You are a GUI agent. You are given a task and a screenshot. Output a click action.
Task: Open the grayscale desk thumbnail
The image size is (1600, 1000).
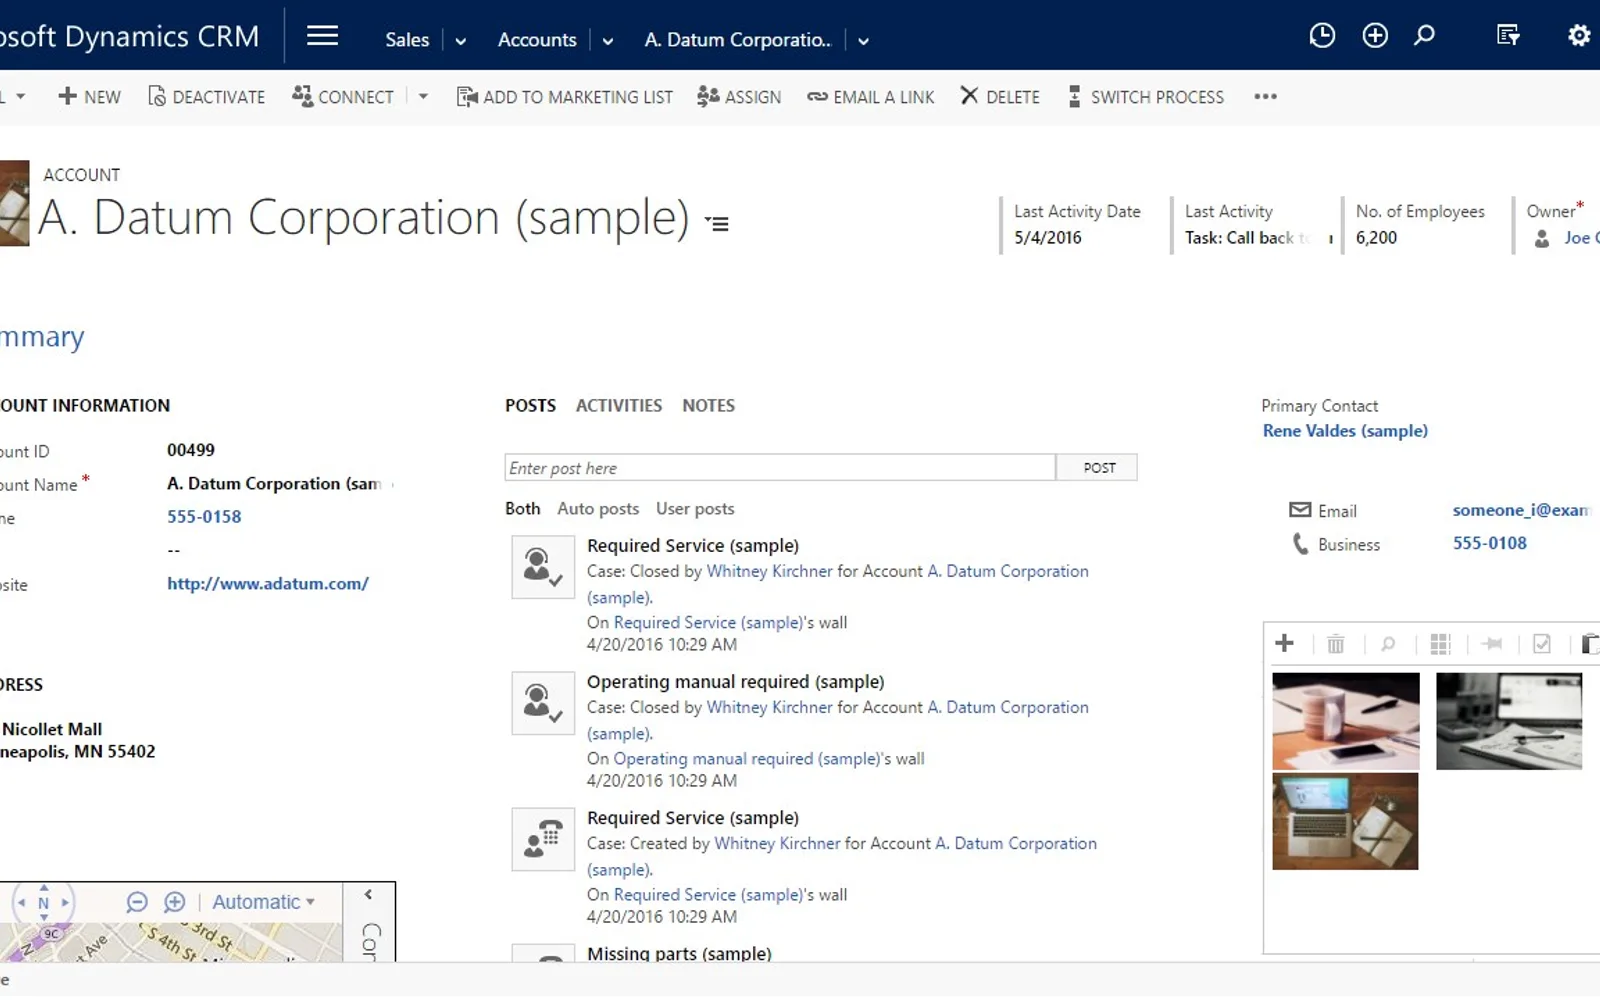pyautogui.click(x=1509, y=721)
